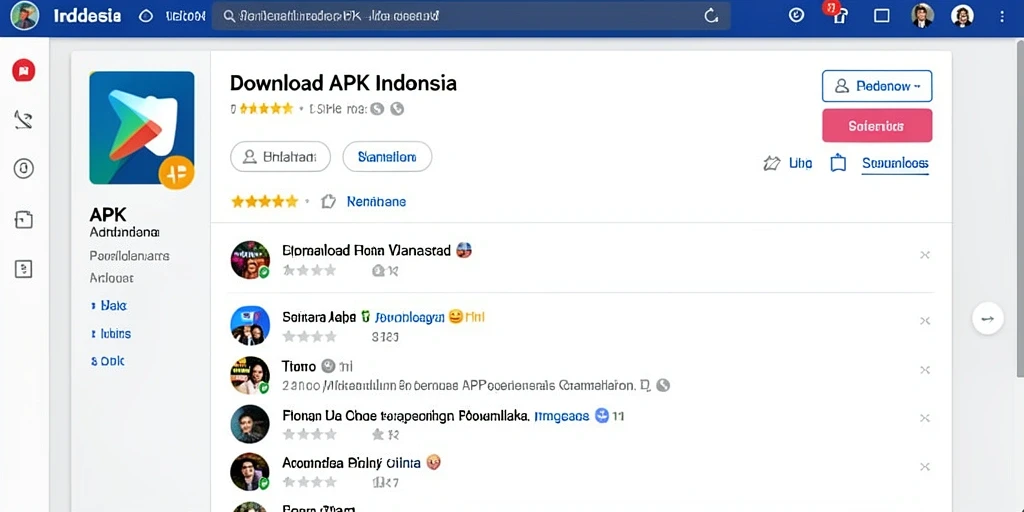
Task: Open avatar of Soitara Jabs review
Action: (x=250, y=325)
